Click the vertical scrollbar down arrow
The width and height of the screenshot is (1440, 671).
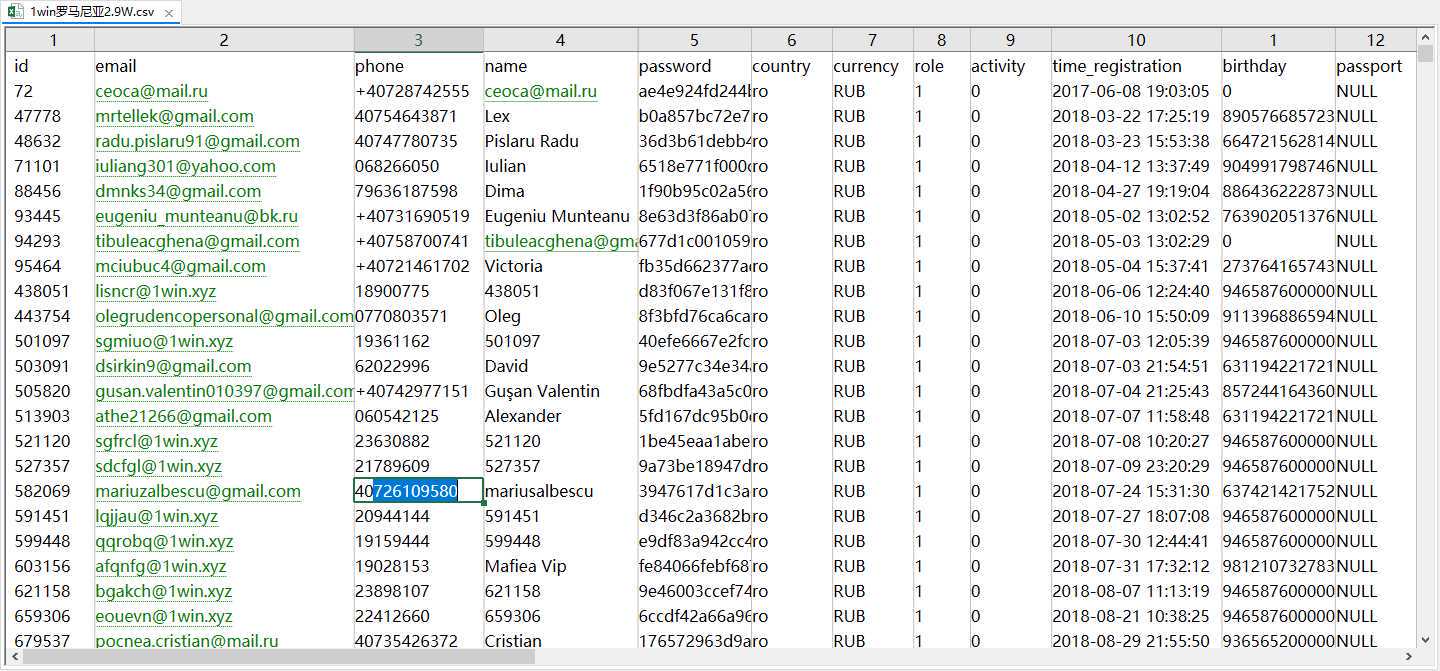tap(1426, 640)
